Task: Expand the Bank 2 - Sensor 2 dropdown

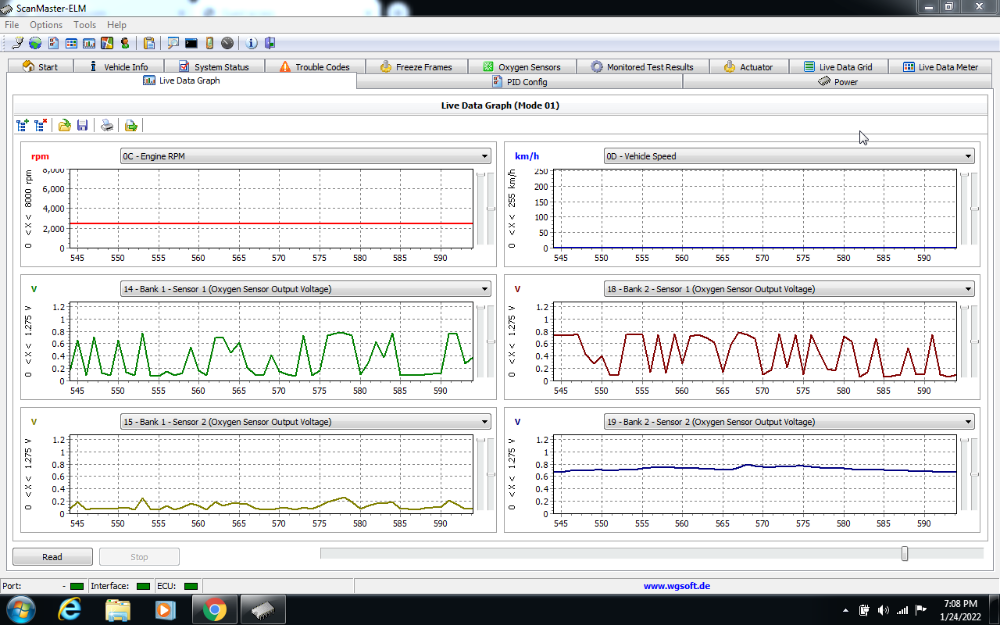Action: click(967, 422)
